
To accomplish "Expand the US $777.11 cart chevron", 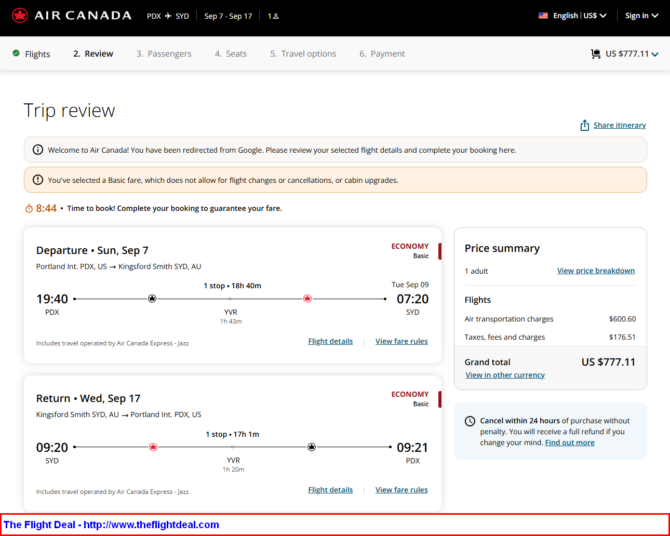I will coord(655,54).
